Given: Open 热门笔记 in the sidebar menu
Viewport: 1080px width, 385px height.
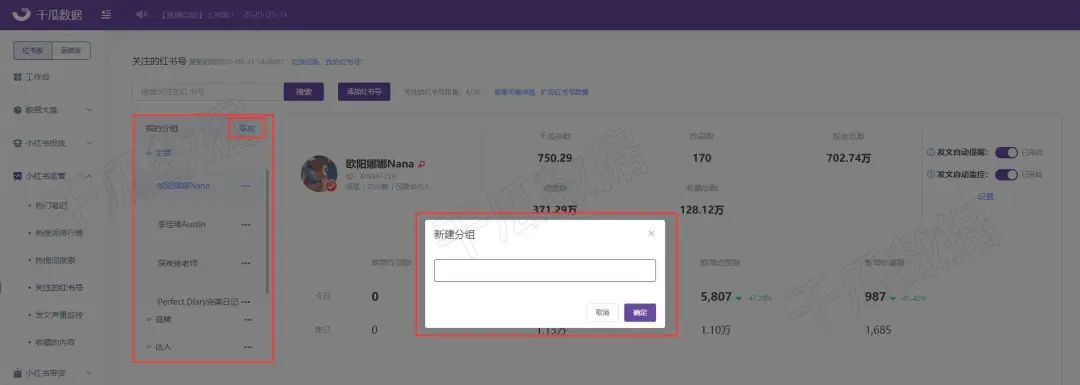Looking at the screenshot, I should (x=51, y=205).
